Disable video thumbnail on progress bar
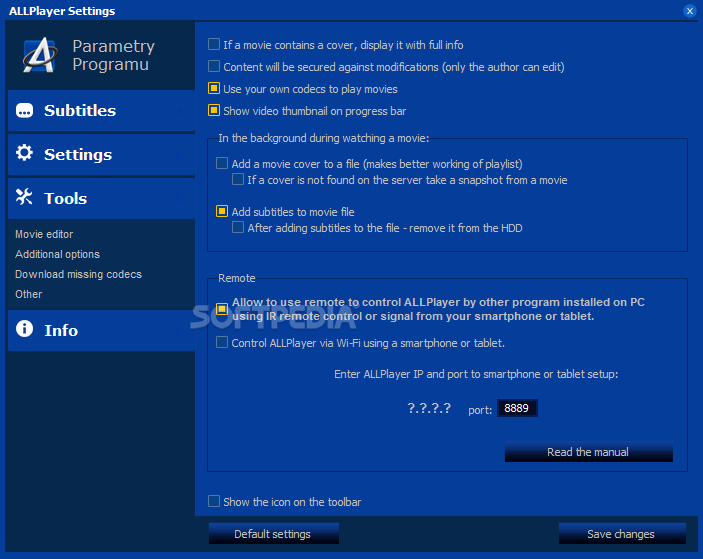Viewport: 703px width, 559px height. click(214, 110)
